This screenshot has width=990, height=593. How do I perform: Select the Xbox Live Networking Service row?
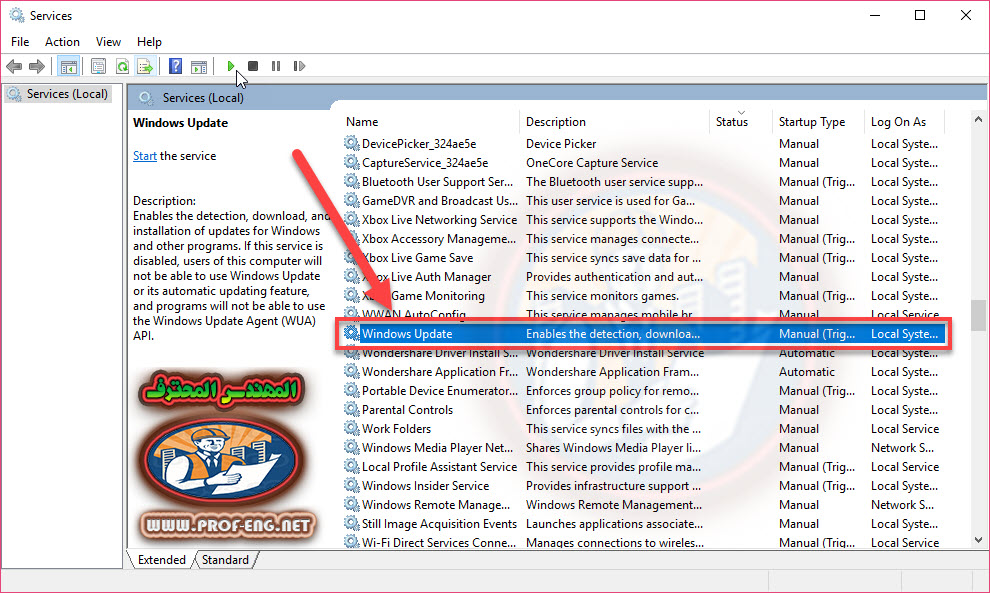[642, 220]
